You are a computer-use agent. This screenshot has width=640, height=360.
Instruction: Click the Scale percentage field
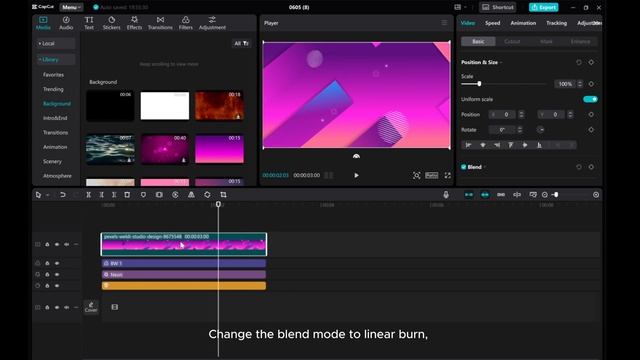(565, 84)
